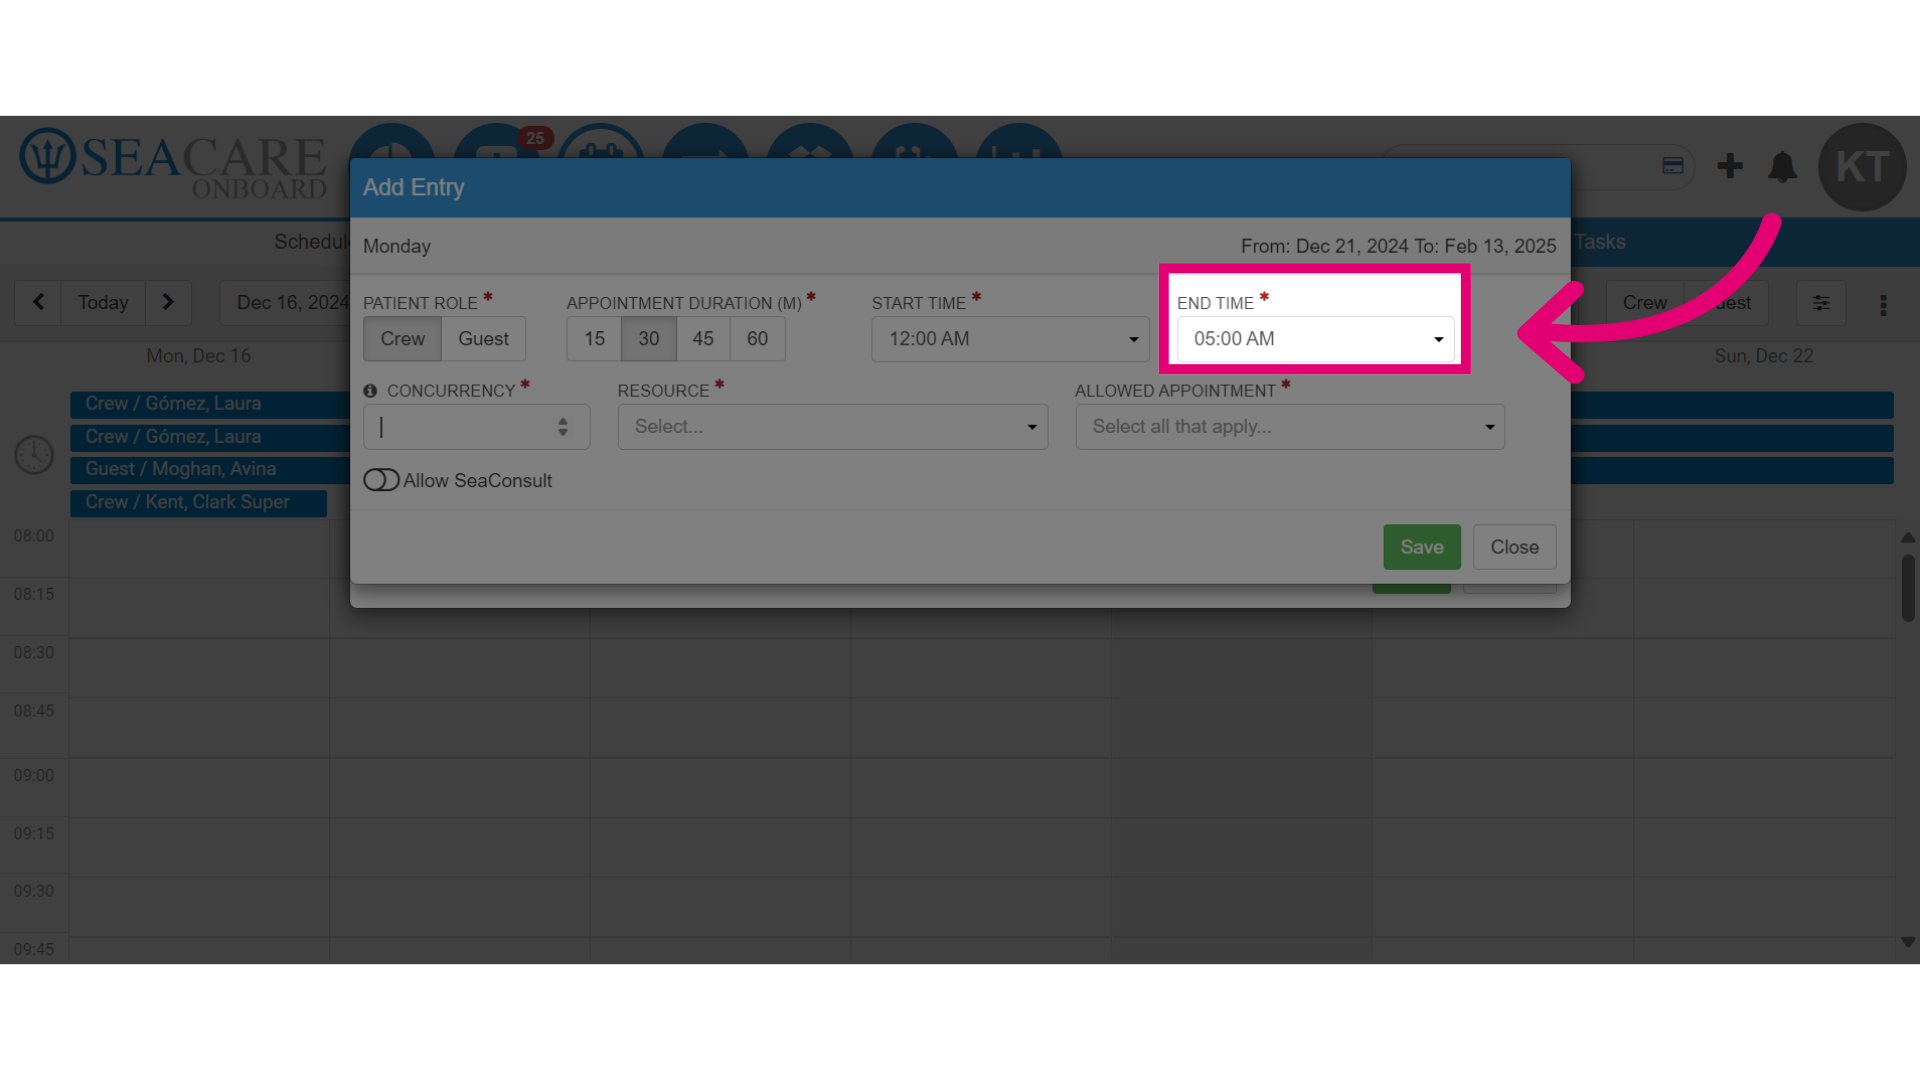
Task: Click the SeaCare Onboard logo
Action: [x=174, y=164]
